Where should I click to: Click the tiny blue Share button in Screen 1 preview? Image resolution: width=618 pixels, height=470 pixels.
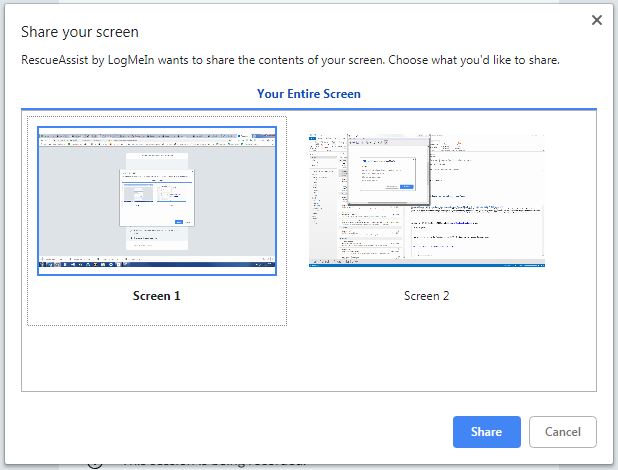(178, 222)
